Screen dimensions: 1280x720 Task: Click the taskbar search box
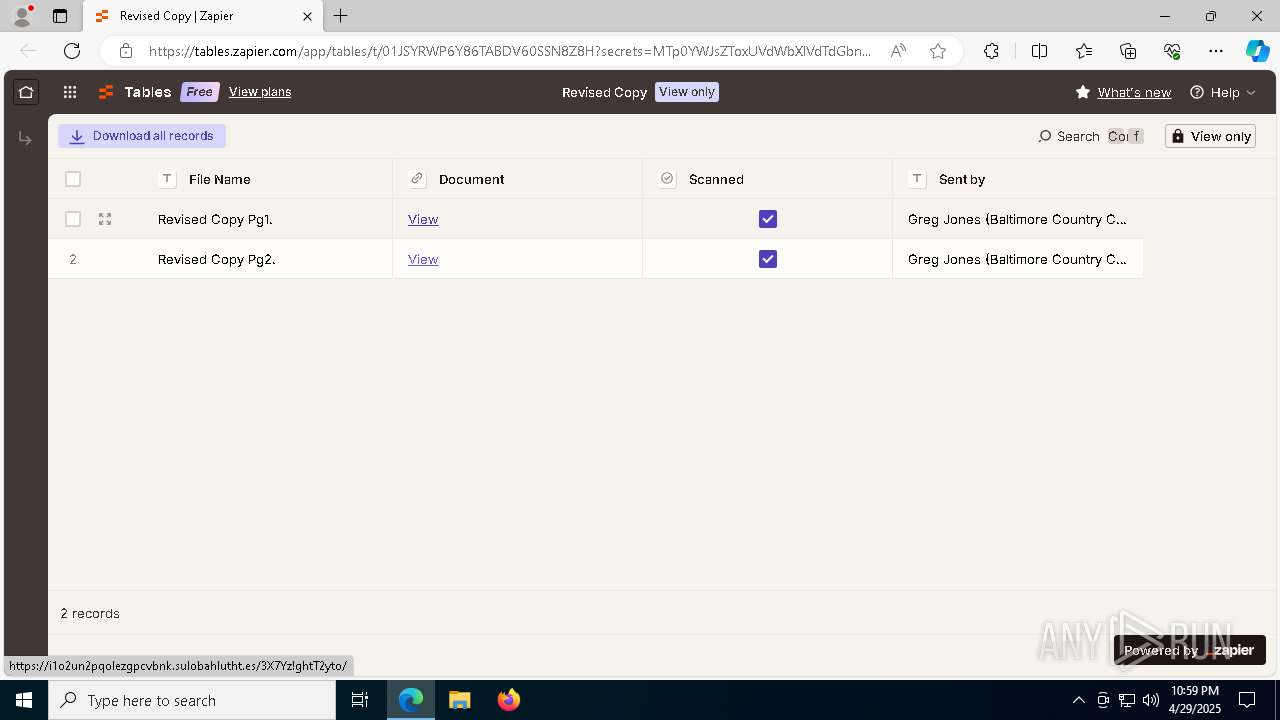pyautogui.click(x=192, y=700)
